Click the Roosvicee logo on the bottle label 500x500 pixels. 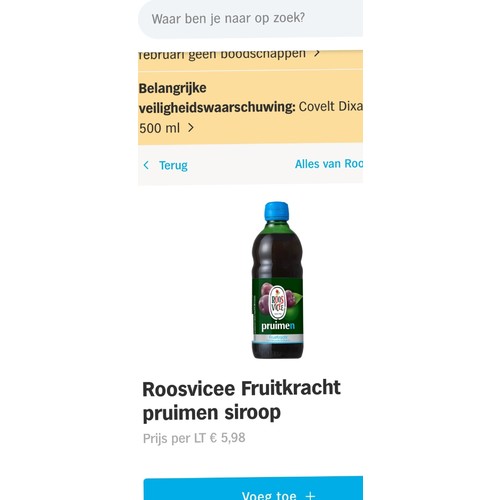point(277,303)
